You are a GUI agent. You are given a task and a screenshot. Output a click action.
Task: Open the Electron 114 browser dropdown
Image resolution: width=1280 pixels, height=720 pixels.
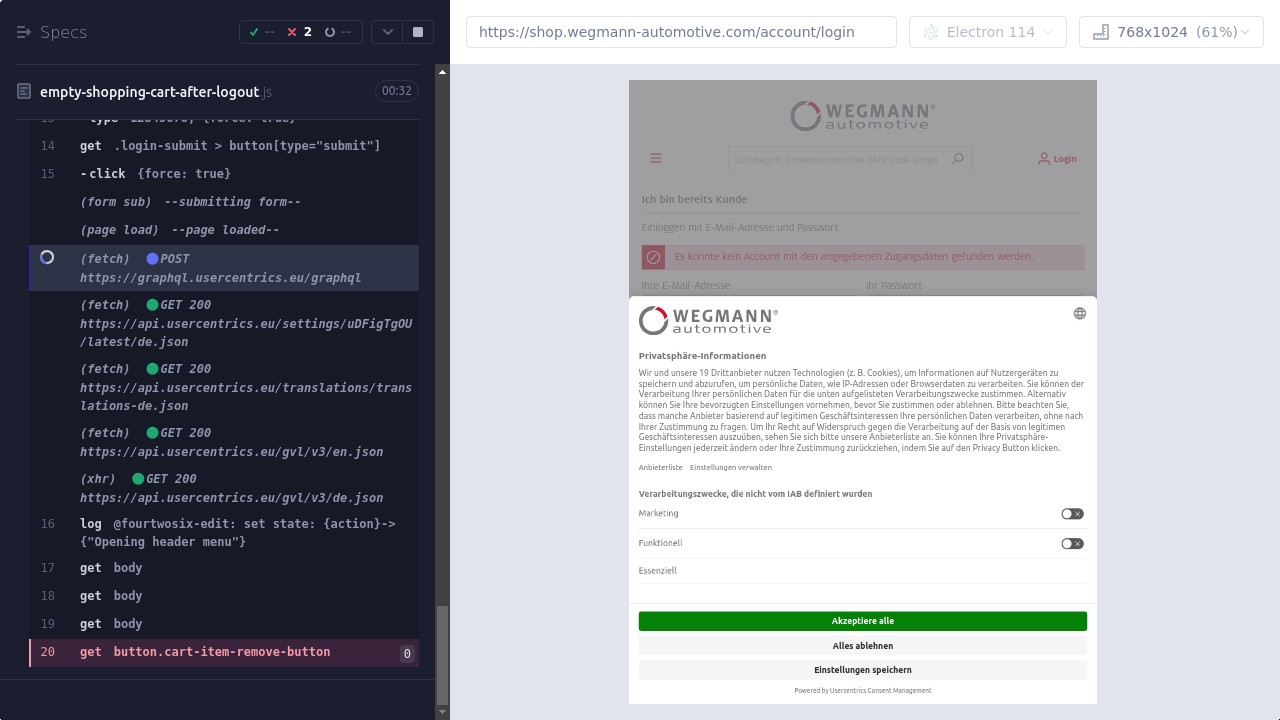(x=987, y=32)
